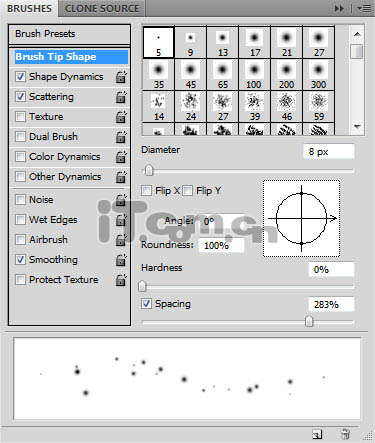Lock the Color Dynamics settings

(x=121, y=157)
